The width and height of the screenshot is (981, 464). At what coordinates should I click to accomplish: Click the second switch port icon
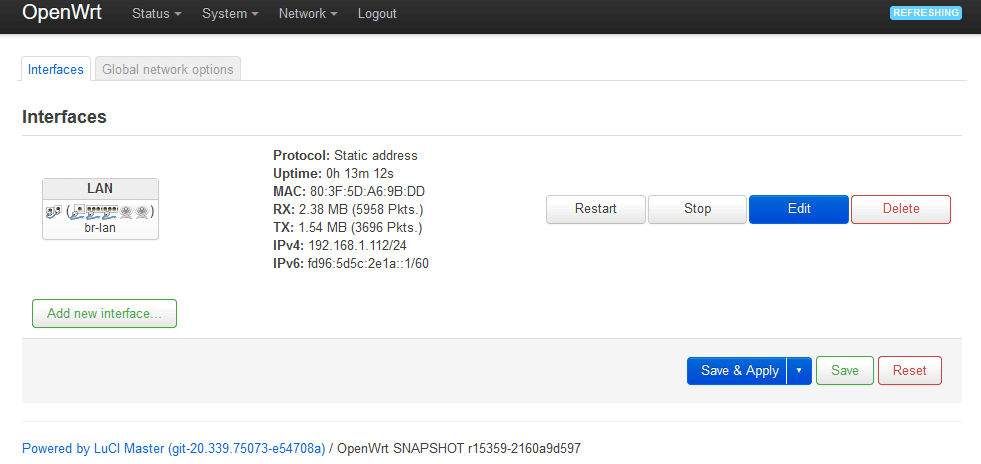110,212
